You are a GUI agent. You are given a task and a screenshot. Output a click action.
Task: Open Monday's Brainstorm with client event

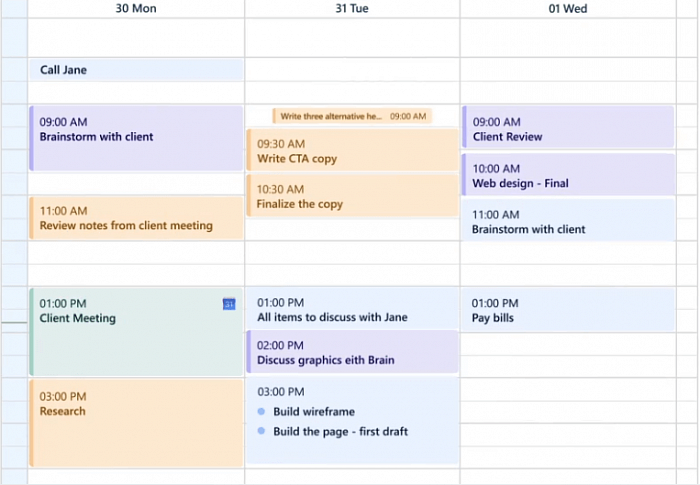136,137
